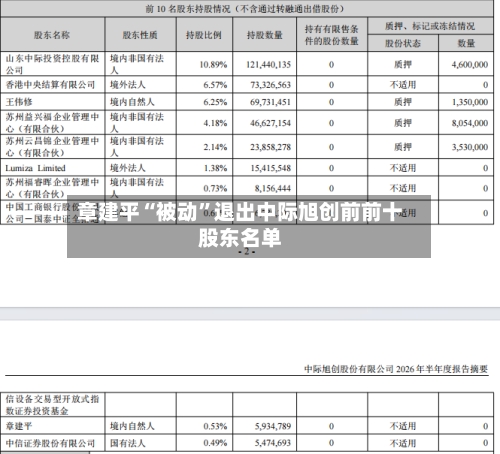Click shareholder '苏州云昌锦企业管理中心'

pyautogui.click(x=52, y=147)
